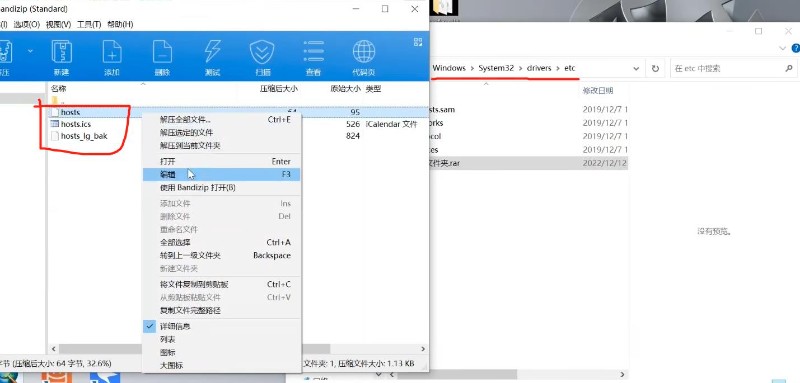Click Windows in Explorer breadcrumb path
Image resolution: width=800 pixels, height=383 pixels.
[x=449, y=68]
